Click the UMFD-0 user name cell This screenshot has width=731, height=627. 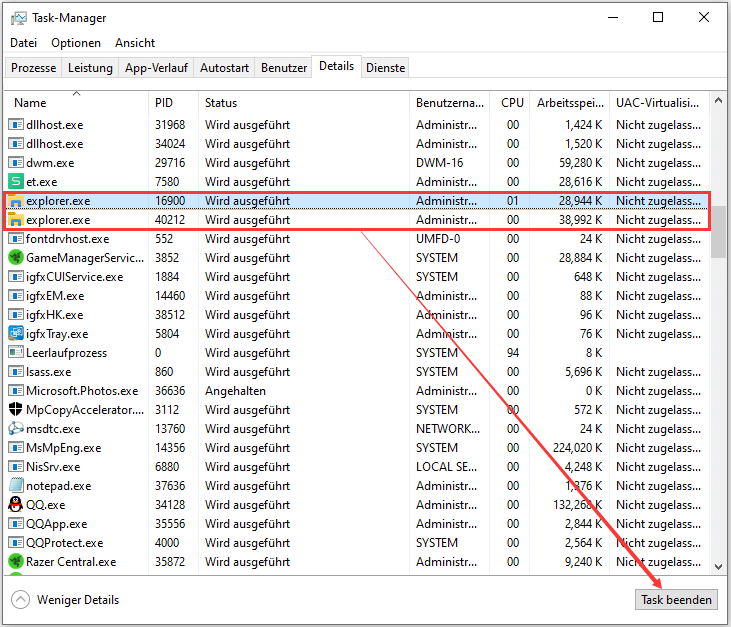pyautogui.click(x=438, y=239)
